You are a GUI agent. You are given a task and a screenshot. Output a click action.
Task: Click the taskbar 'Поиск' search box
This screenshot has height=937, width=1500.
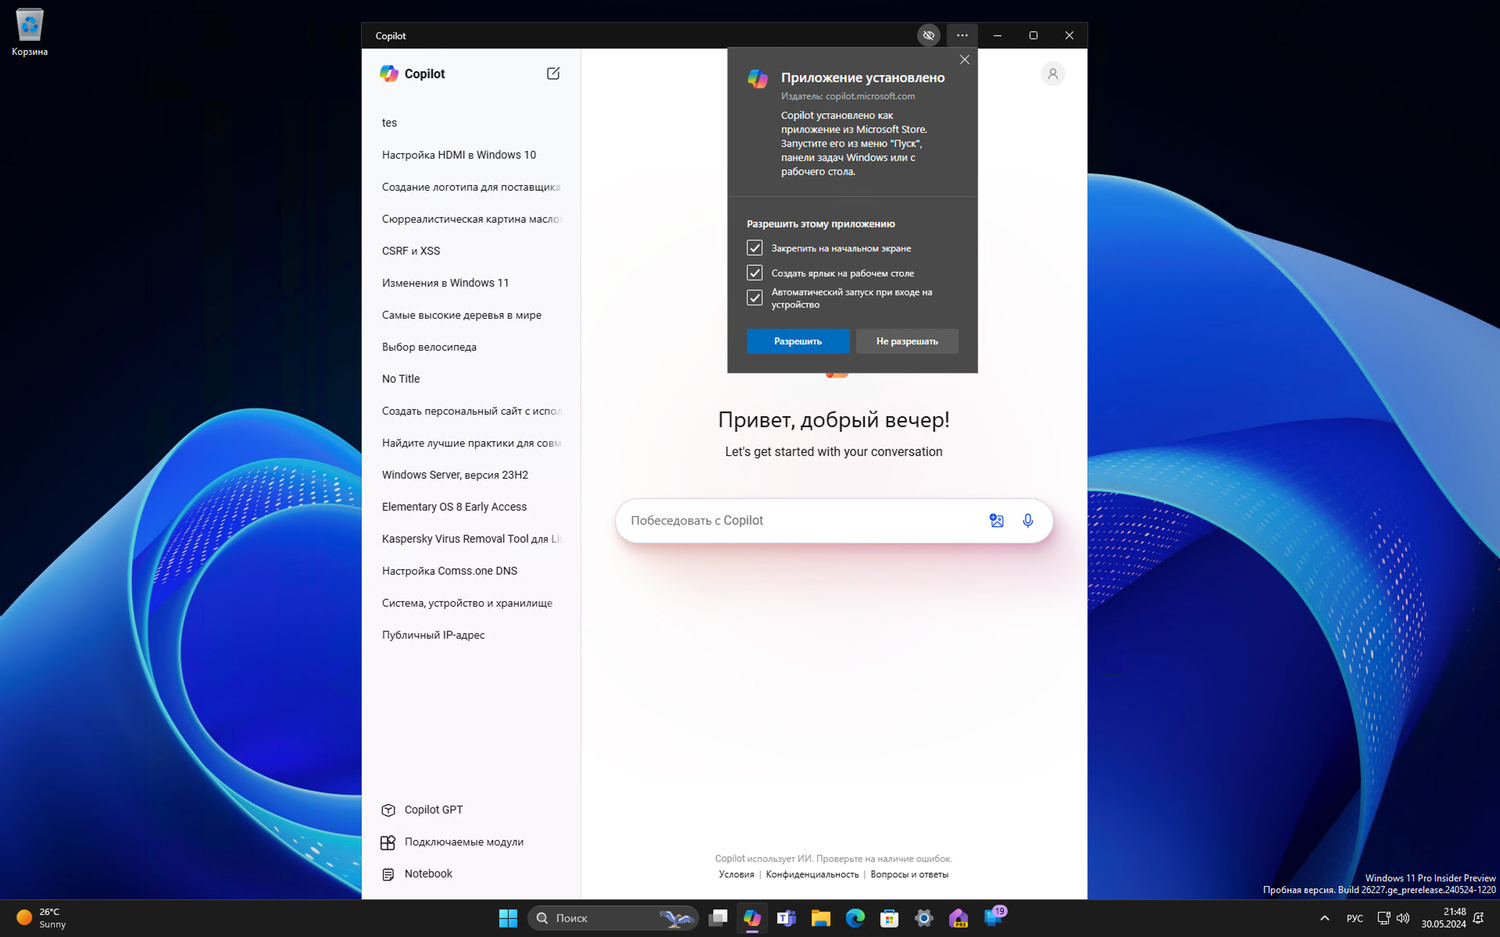pyautogui.click(x=613, y=918)
